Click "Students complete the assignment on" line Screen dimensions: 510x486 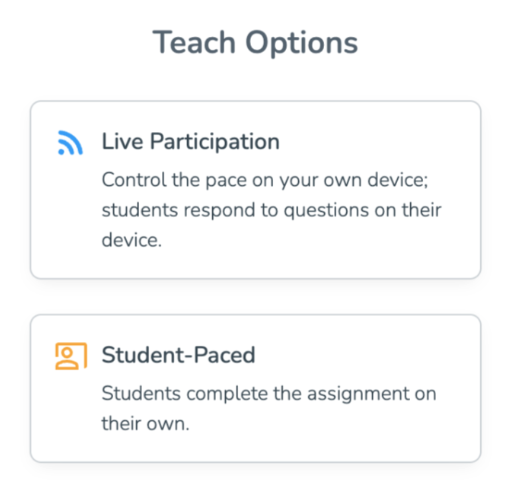point(269,394)
